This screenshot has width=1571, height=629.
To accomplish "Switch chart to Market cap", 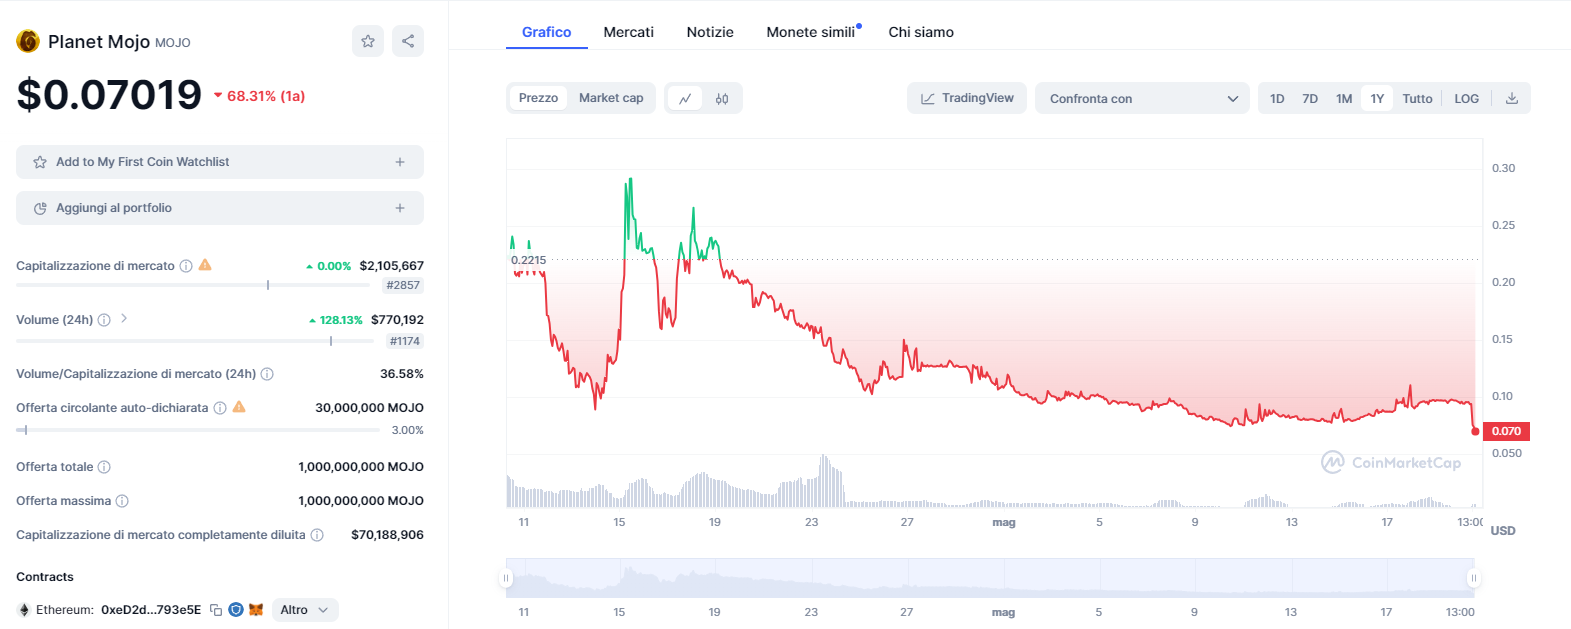I will (611, 98).
